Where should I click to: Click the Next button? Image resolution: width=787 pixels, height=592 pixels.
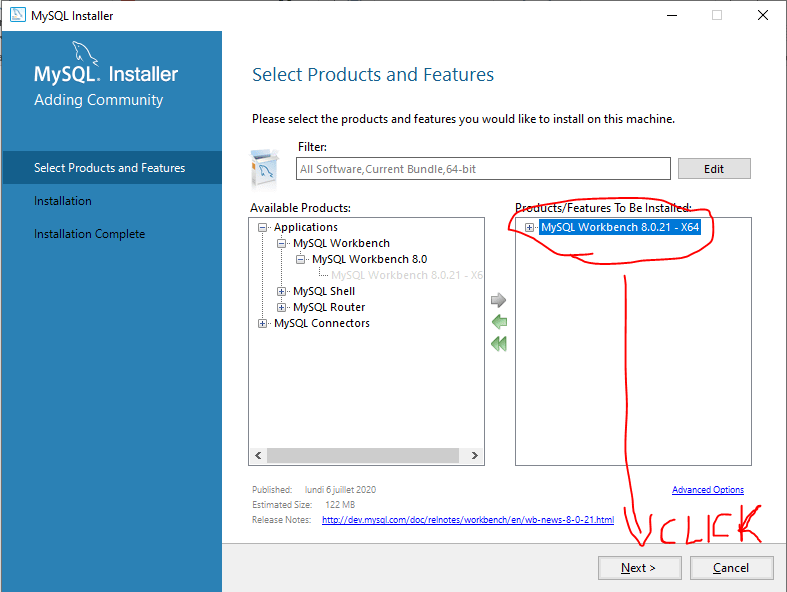pyautogui.click(x=639, y=568)
